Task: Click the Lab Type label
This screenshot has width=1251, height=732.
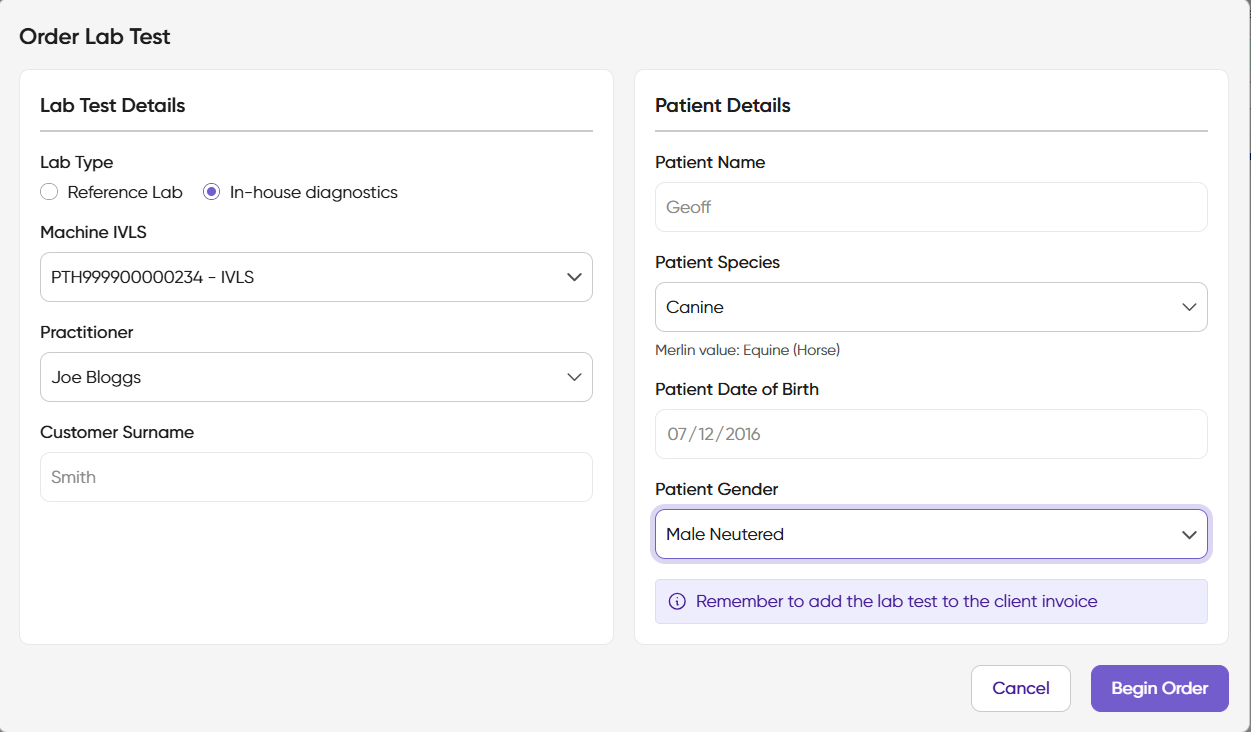Action: (76, 162)
